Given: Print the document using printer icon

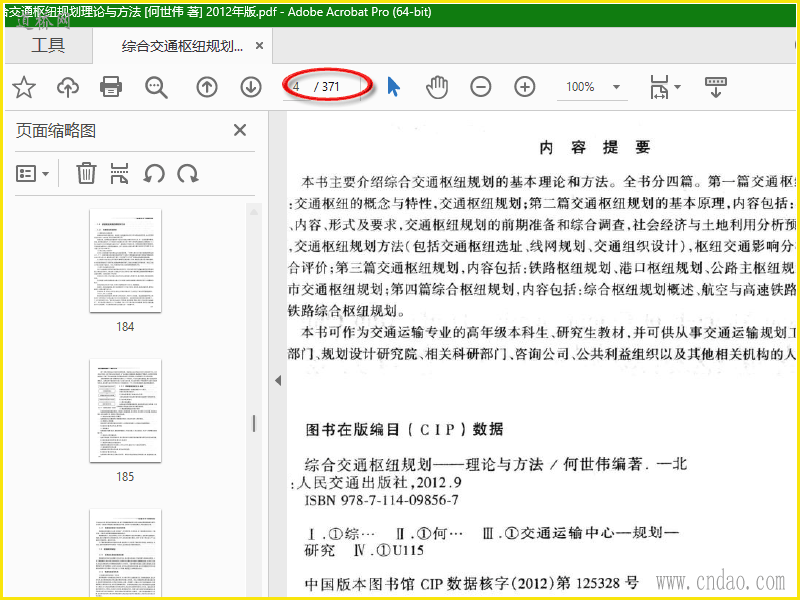Looking at the screenshot, I should pyautogui.click(x=111, y=87).
